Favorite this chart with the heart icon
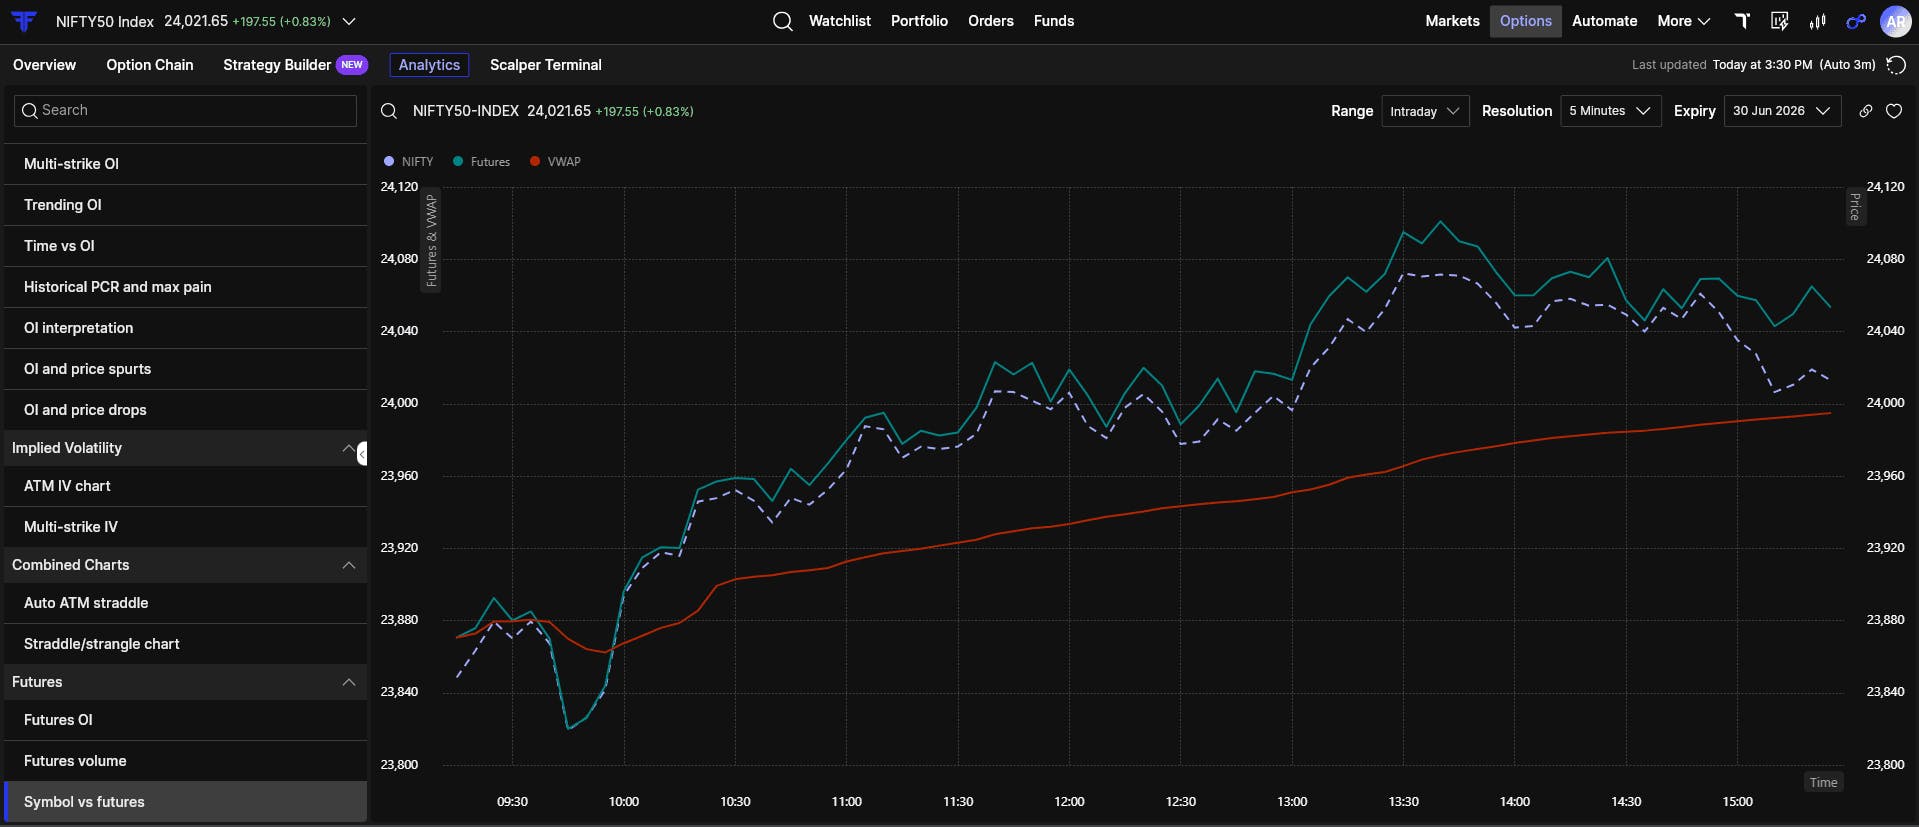This screenshot has height=827, width=1919. click(x=1894, y=111)
